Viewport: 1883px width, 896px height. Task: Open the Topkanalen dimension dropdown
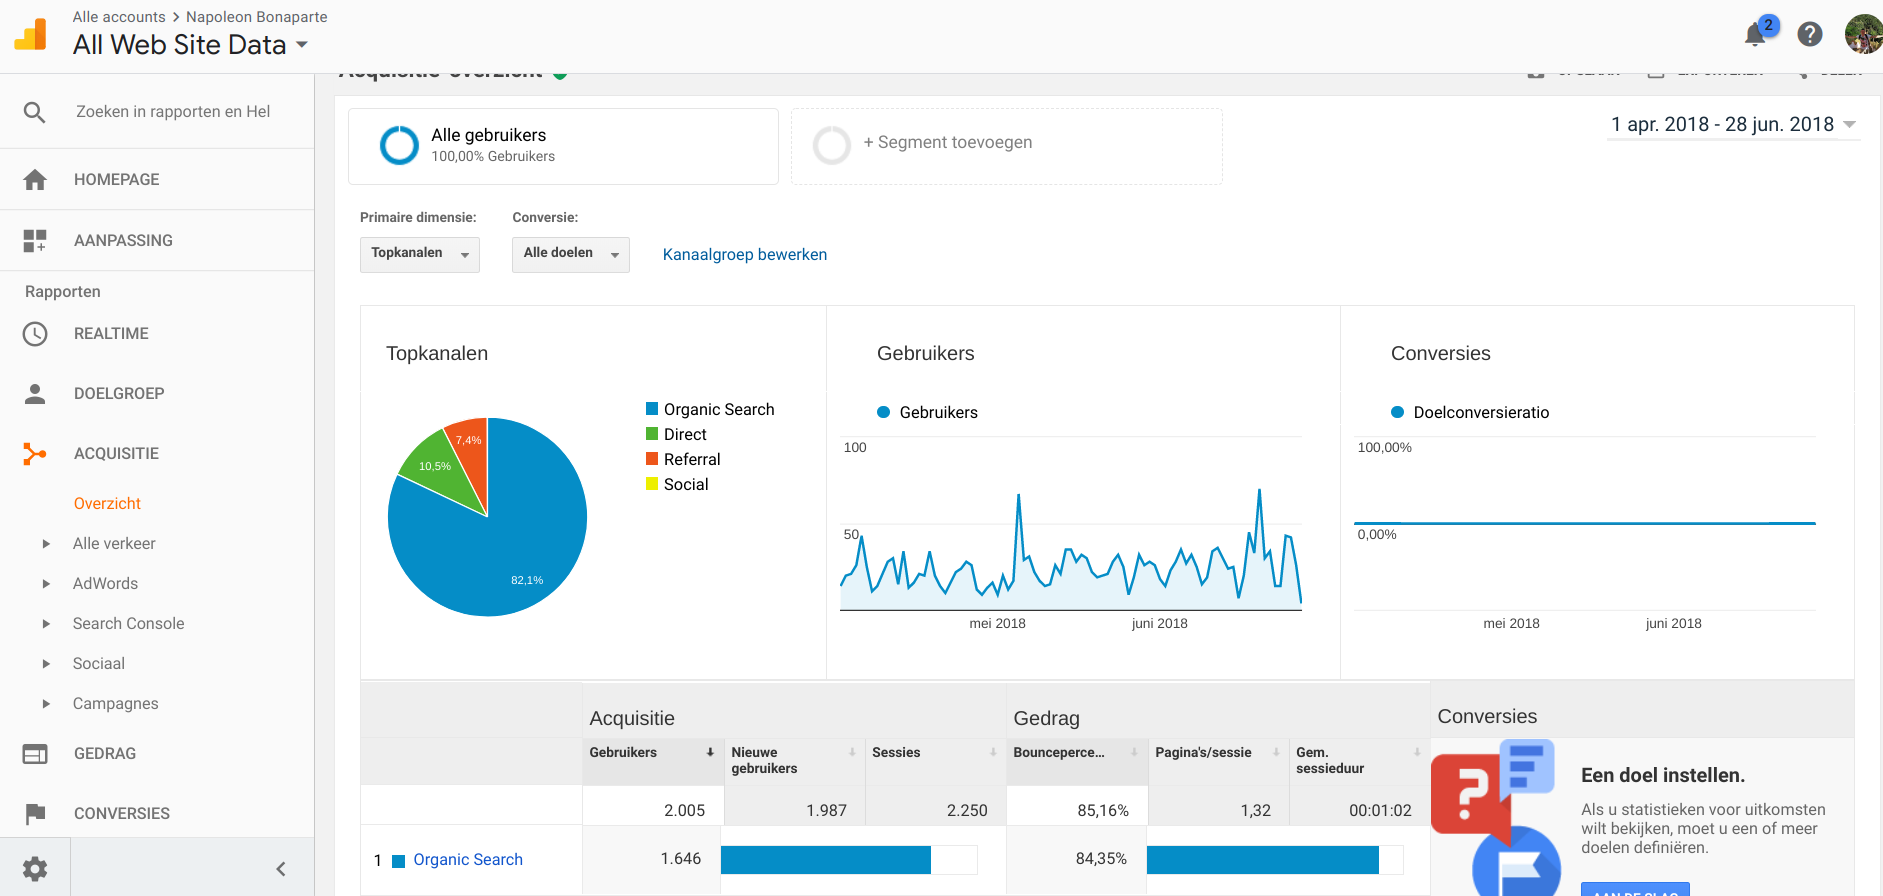point(420,254)
